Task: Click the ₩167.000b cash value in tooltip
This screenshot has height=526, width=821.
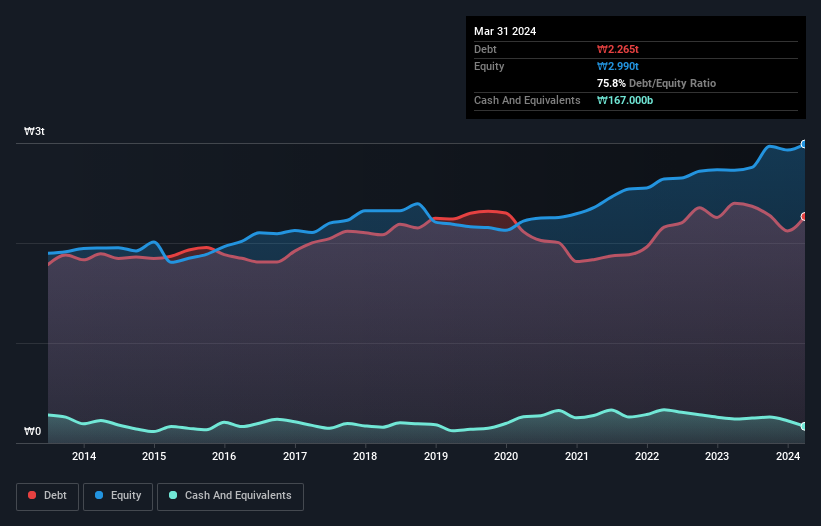Action: click(625, 100)
